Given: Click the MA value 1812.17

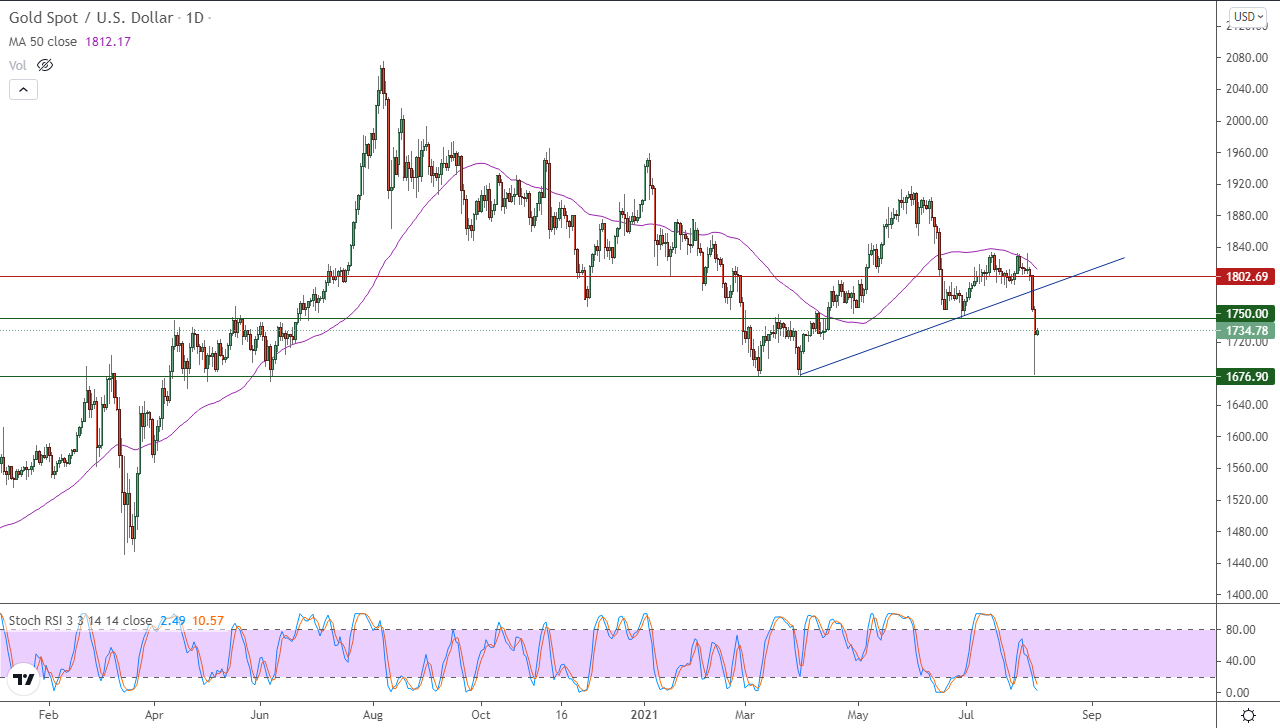Looking at the screenshot, I should [x=110, y=42].
